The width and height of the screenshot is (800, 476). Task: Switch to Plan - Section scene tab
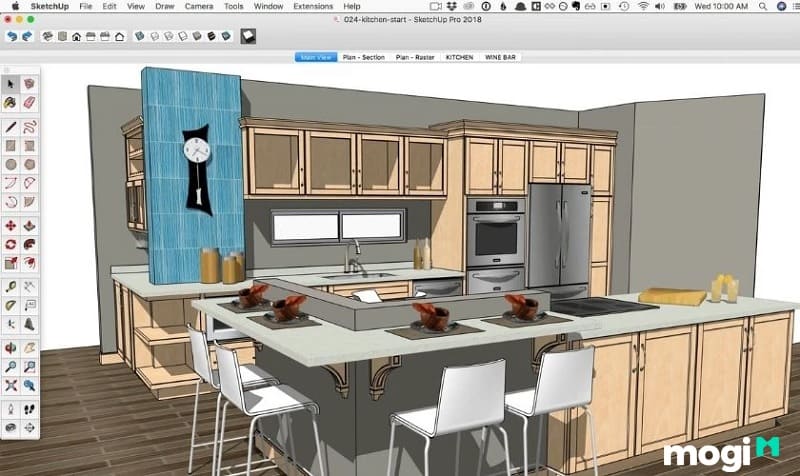coord(364,57)
